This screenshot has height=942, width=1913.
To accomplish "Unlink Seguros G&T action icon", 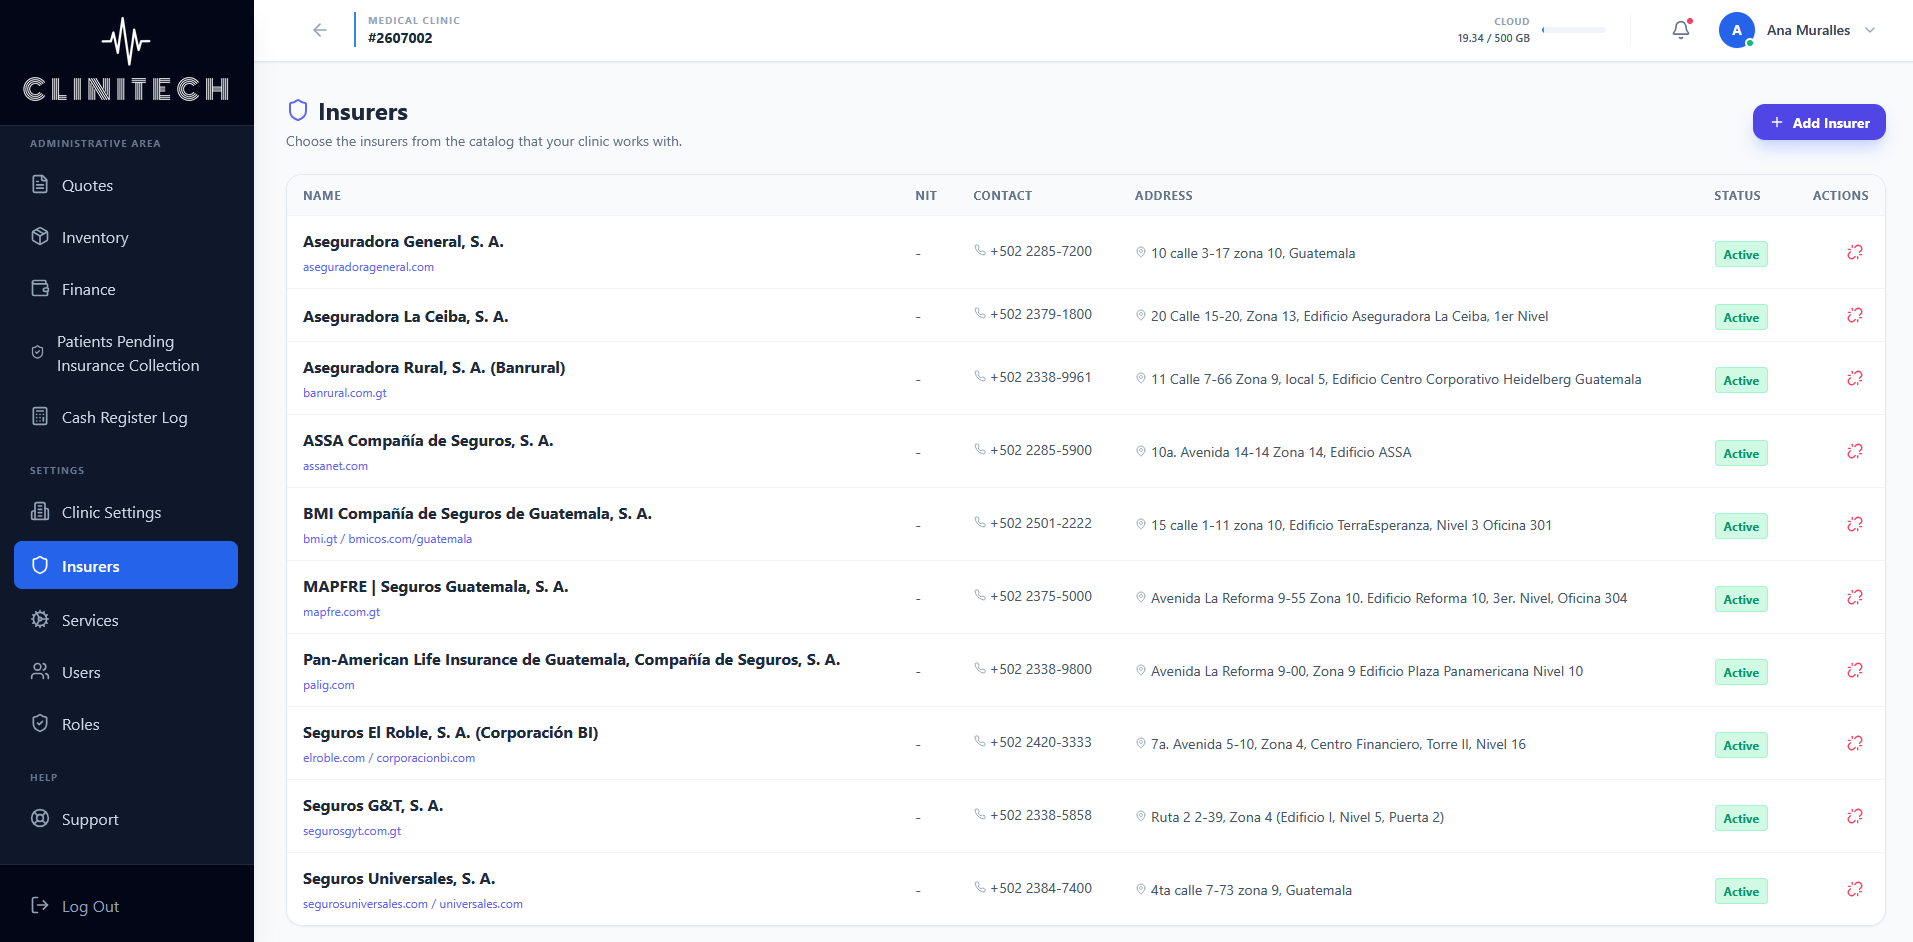I will click(x=1854, y=816).
